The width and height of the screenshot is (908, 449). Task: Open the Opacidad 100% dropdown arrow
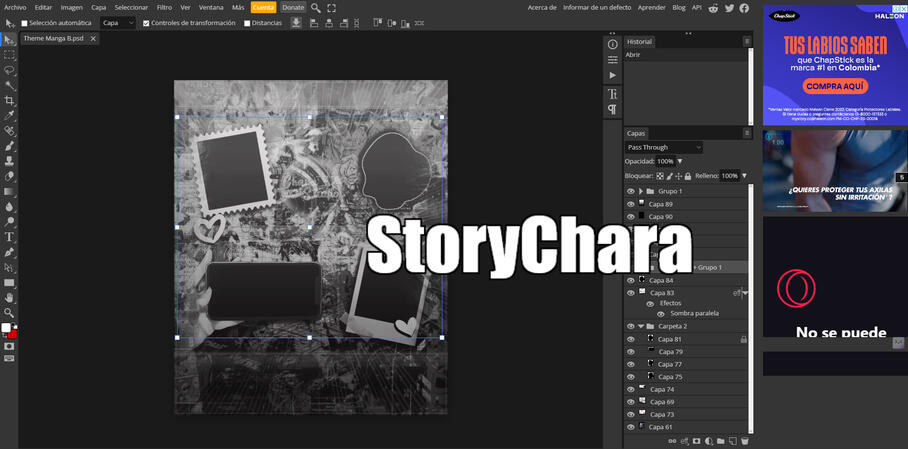[680, 161]
